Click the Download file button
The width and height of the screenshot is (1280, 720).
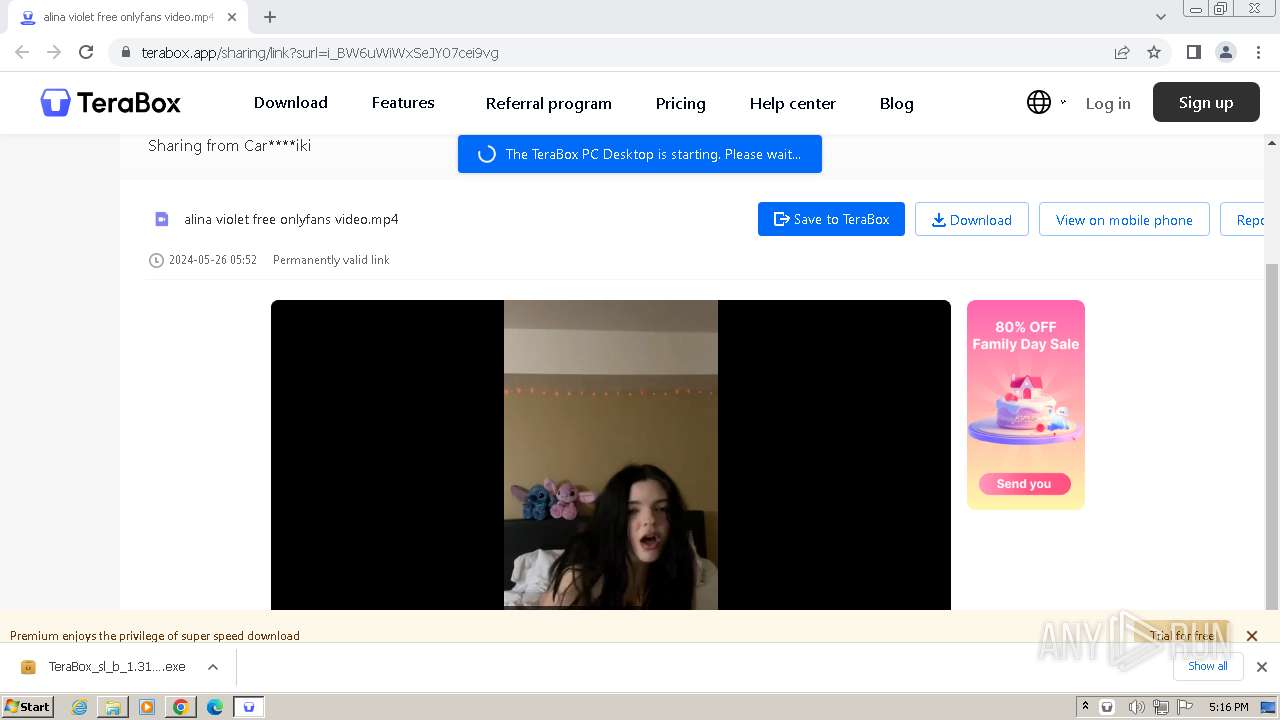(972, 219)
